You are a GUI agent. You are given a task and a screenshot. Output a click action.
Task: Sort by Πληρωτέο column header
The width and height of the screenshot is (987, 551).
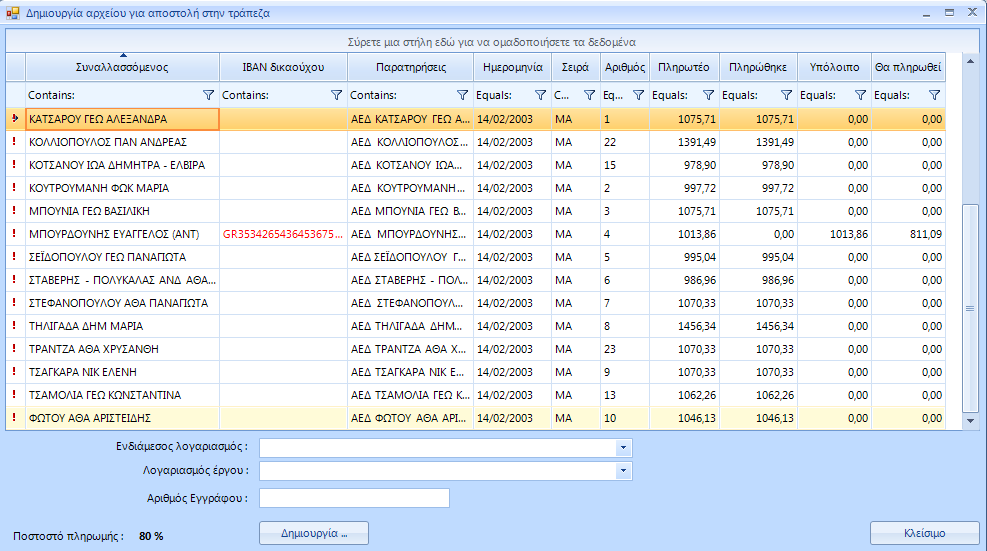click(x=684, y=68)
